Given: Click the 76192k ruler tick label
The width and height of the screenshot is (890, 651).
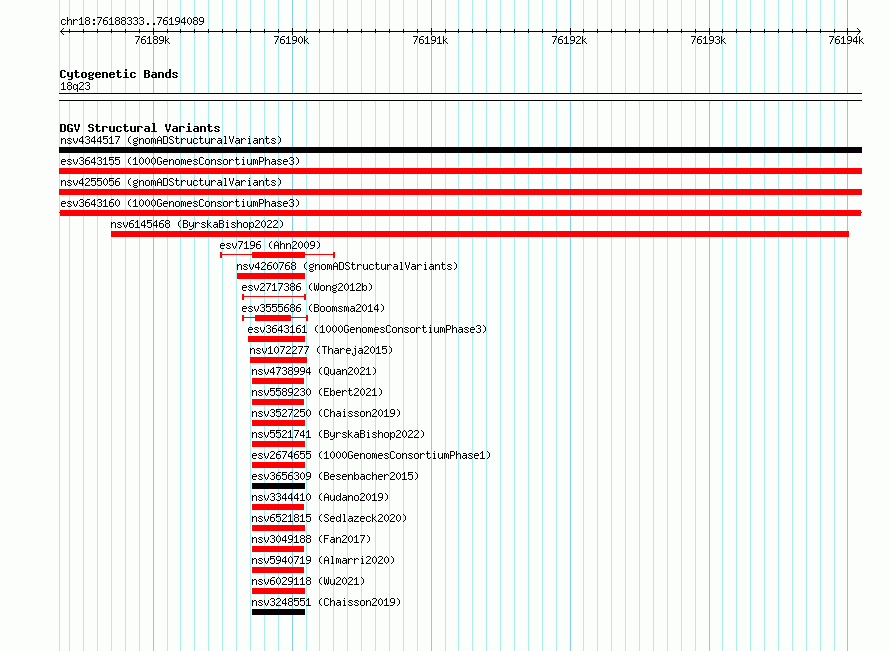Looking at the screenshot, I should 569,40.
